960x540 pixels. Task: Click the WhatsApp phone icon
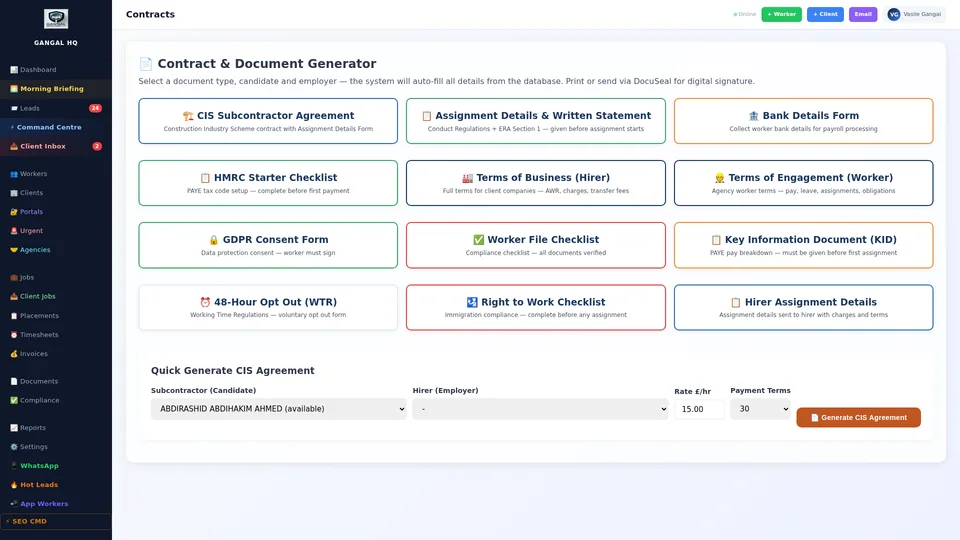[x=13, y=466]
